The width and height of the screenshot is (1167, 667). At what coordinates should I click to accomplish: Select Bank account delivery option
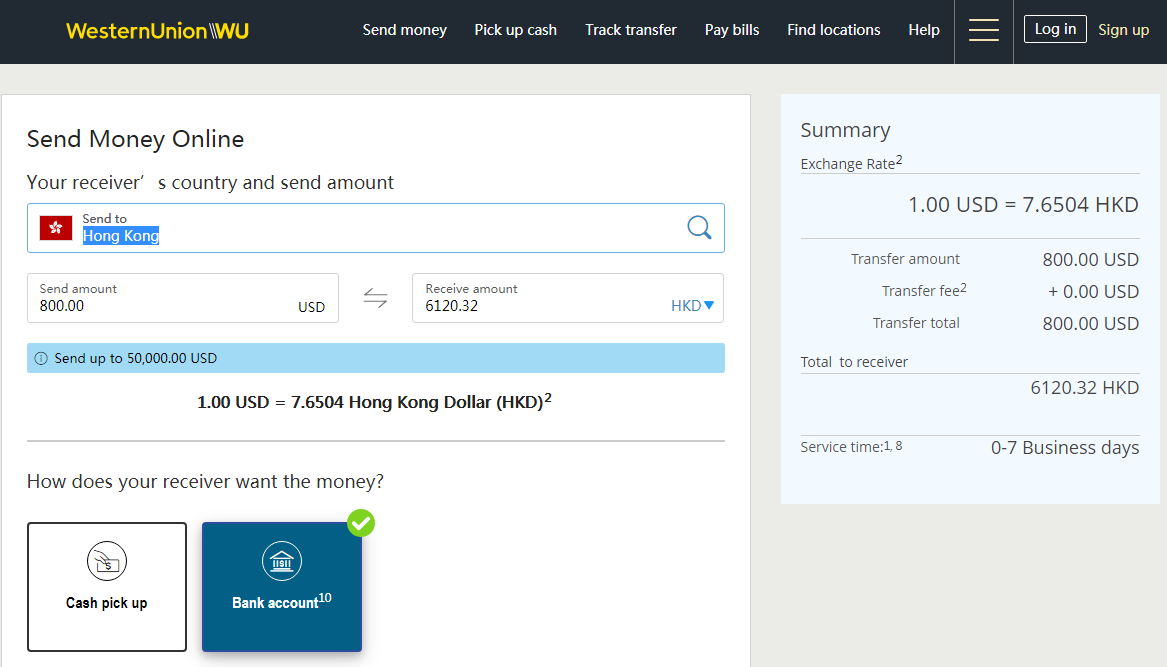282,587
